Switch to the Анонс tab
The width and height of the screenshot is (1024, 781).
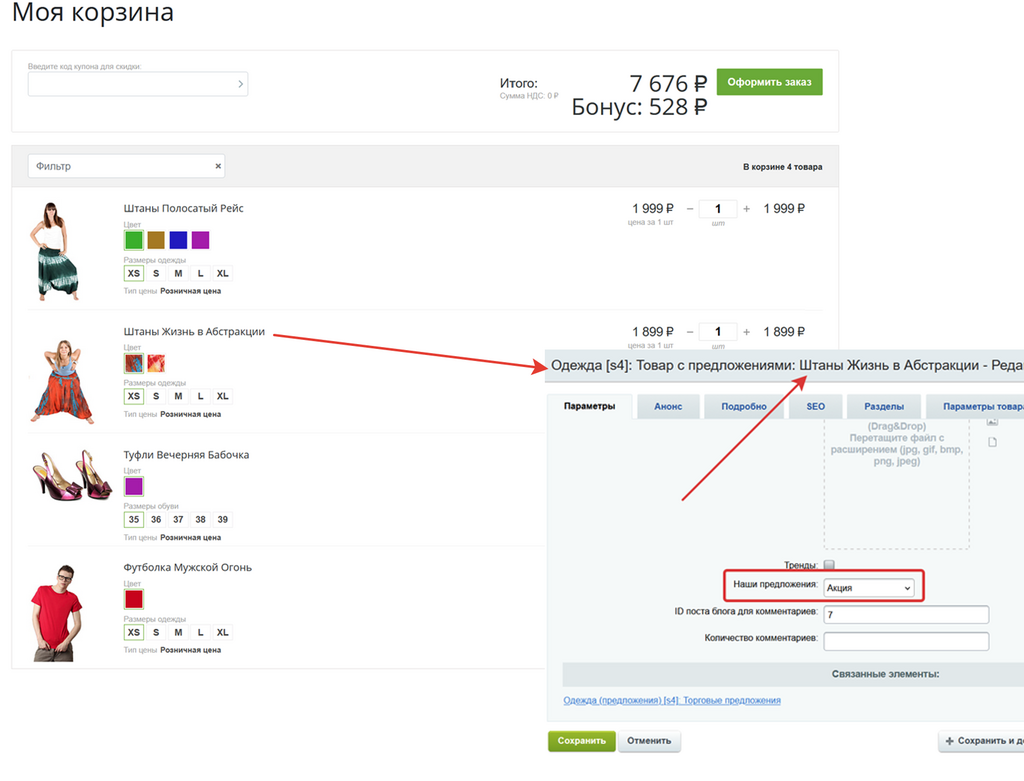(668, 407)
